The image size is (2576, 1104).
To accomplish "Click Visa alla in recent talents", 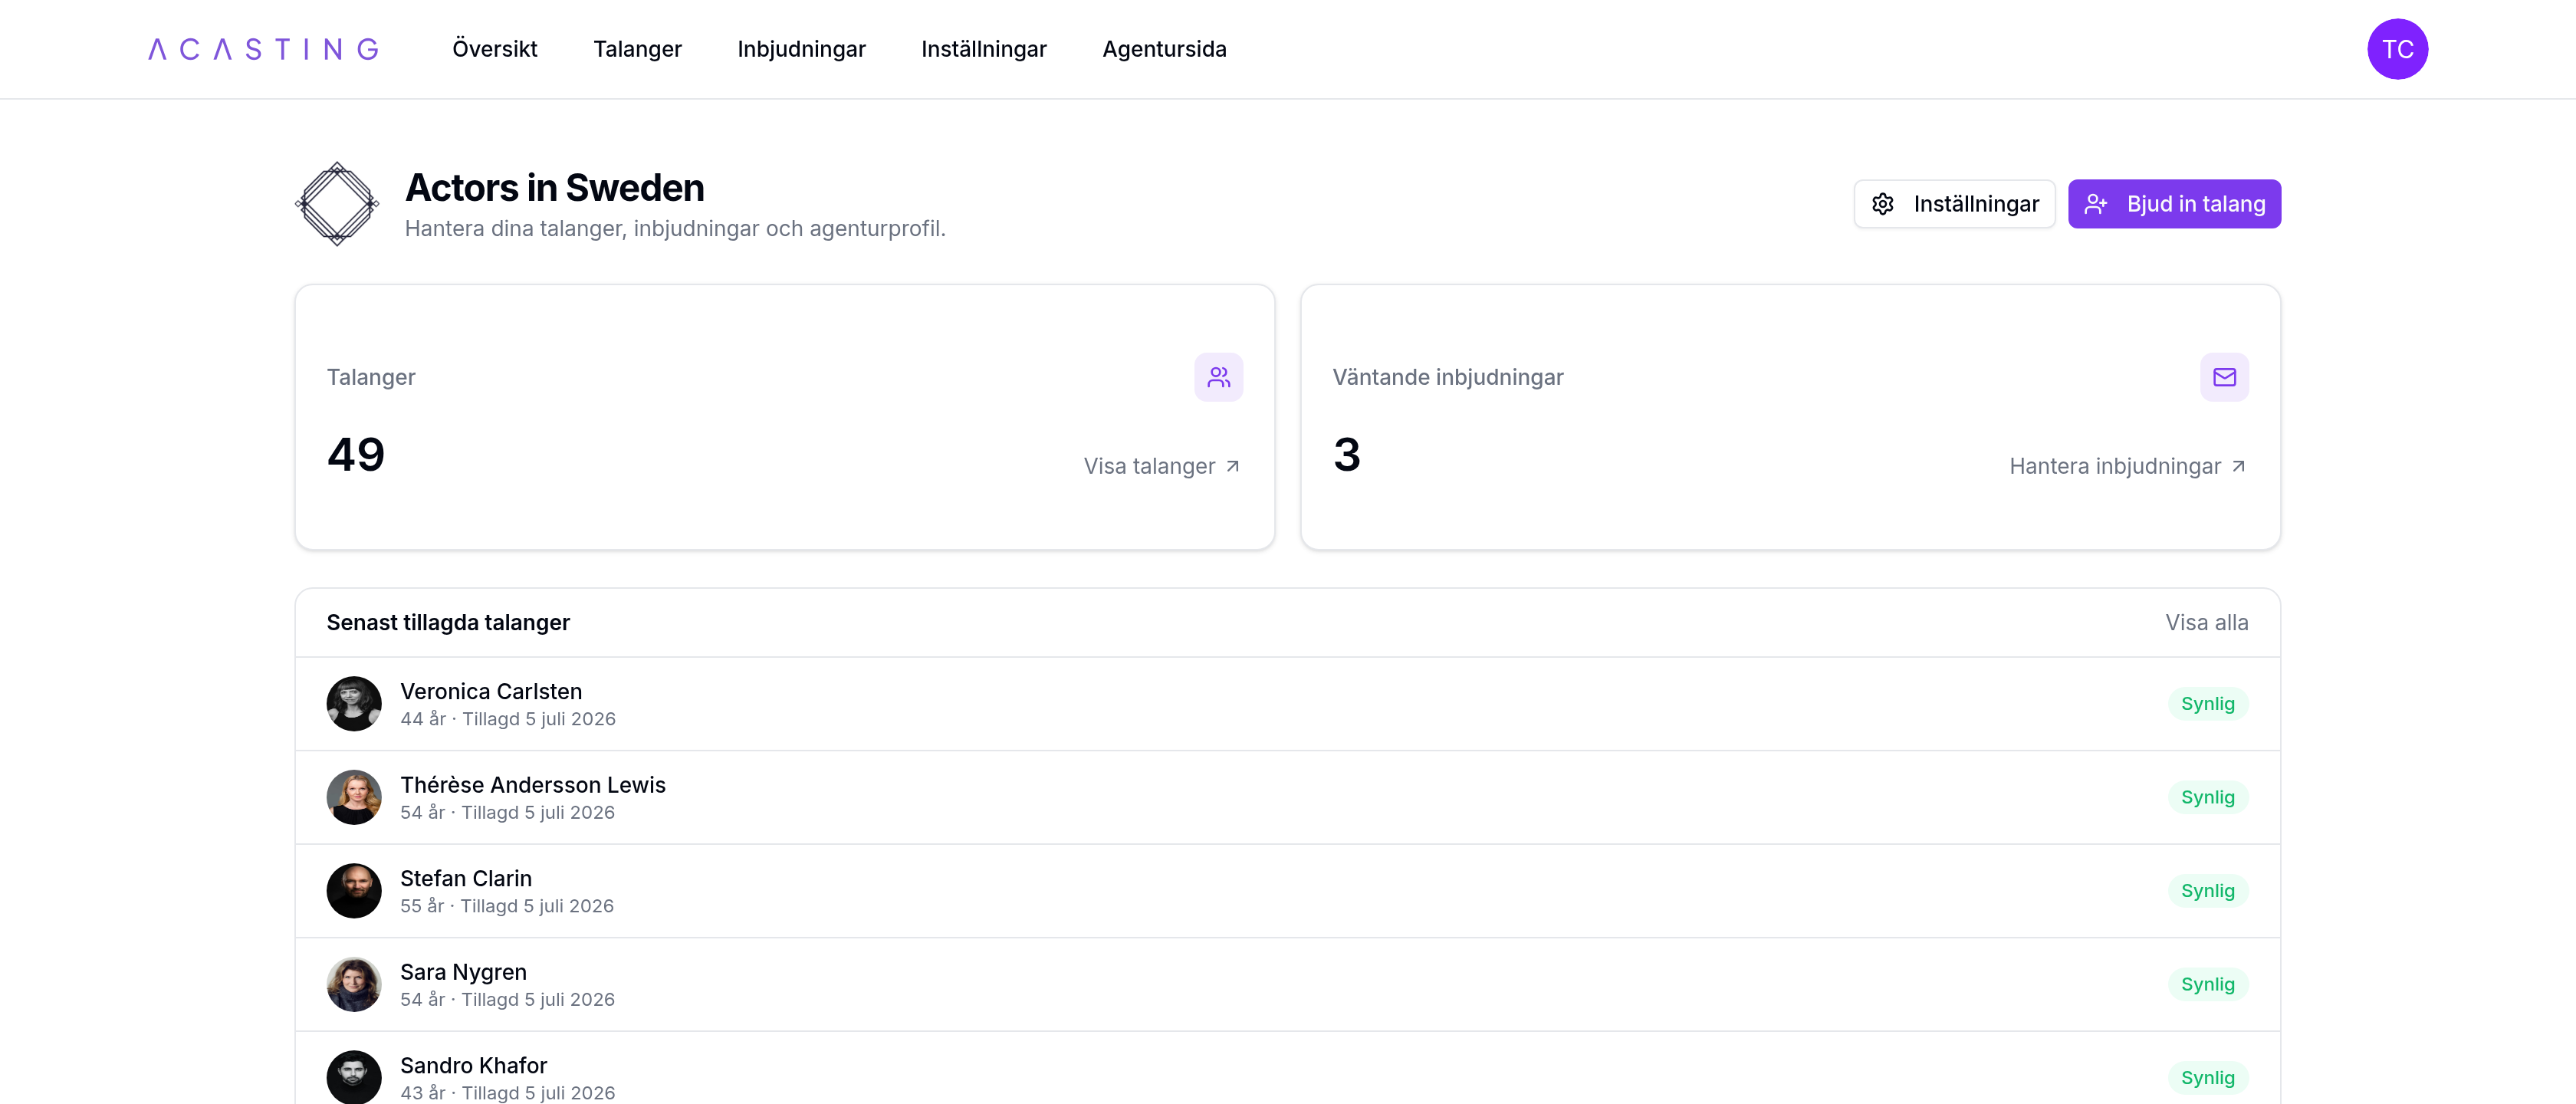I will pos(2206,622).
